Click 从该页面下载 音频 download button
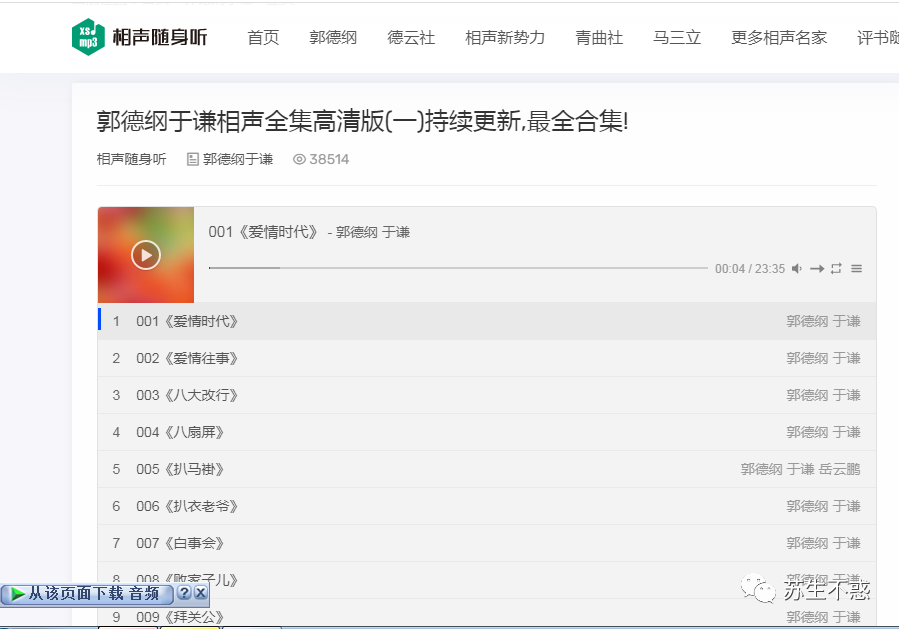The width and height of the screenshot is (899, 629). tap(87, 593)
